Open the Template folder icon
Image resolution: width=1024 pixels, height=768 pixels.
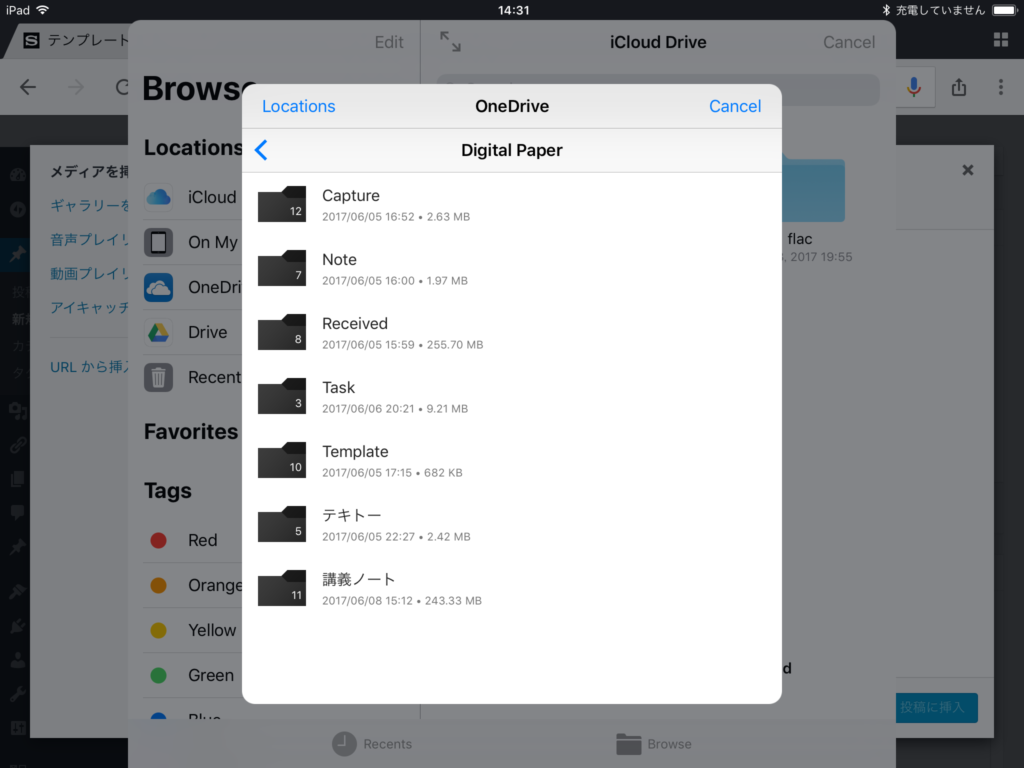click(281, 460)
